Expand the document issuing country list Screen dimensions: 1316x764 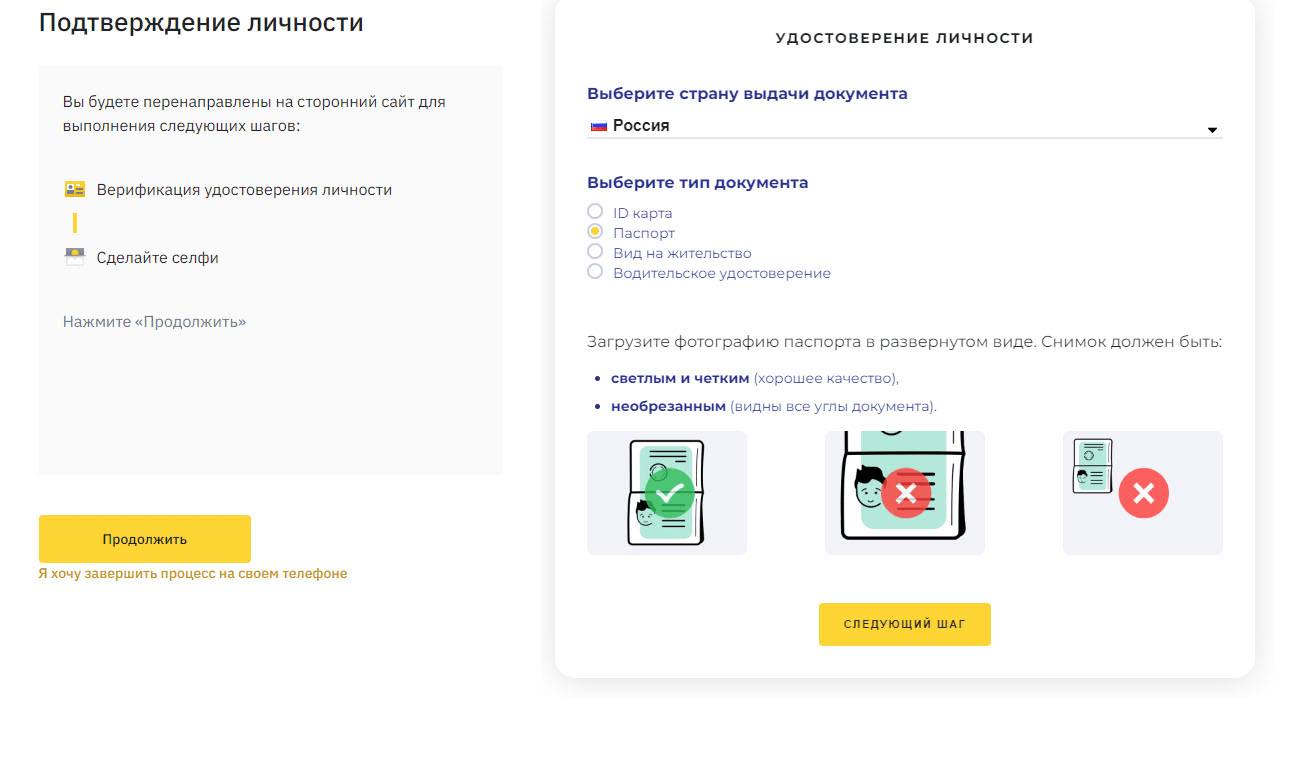[904, 127]
